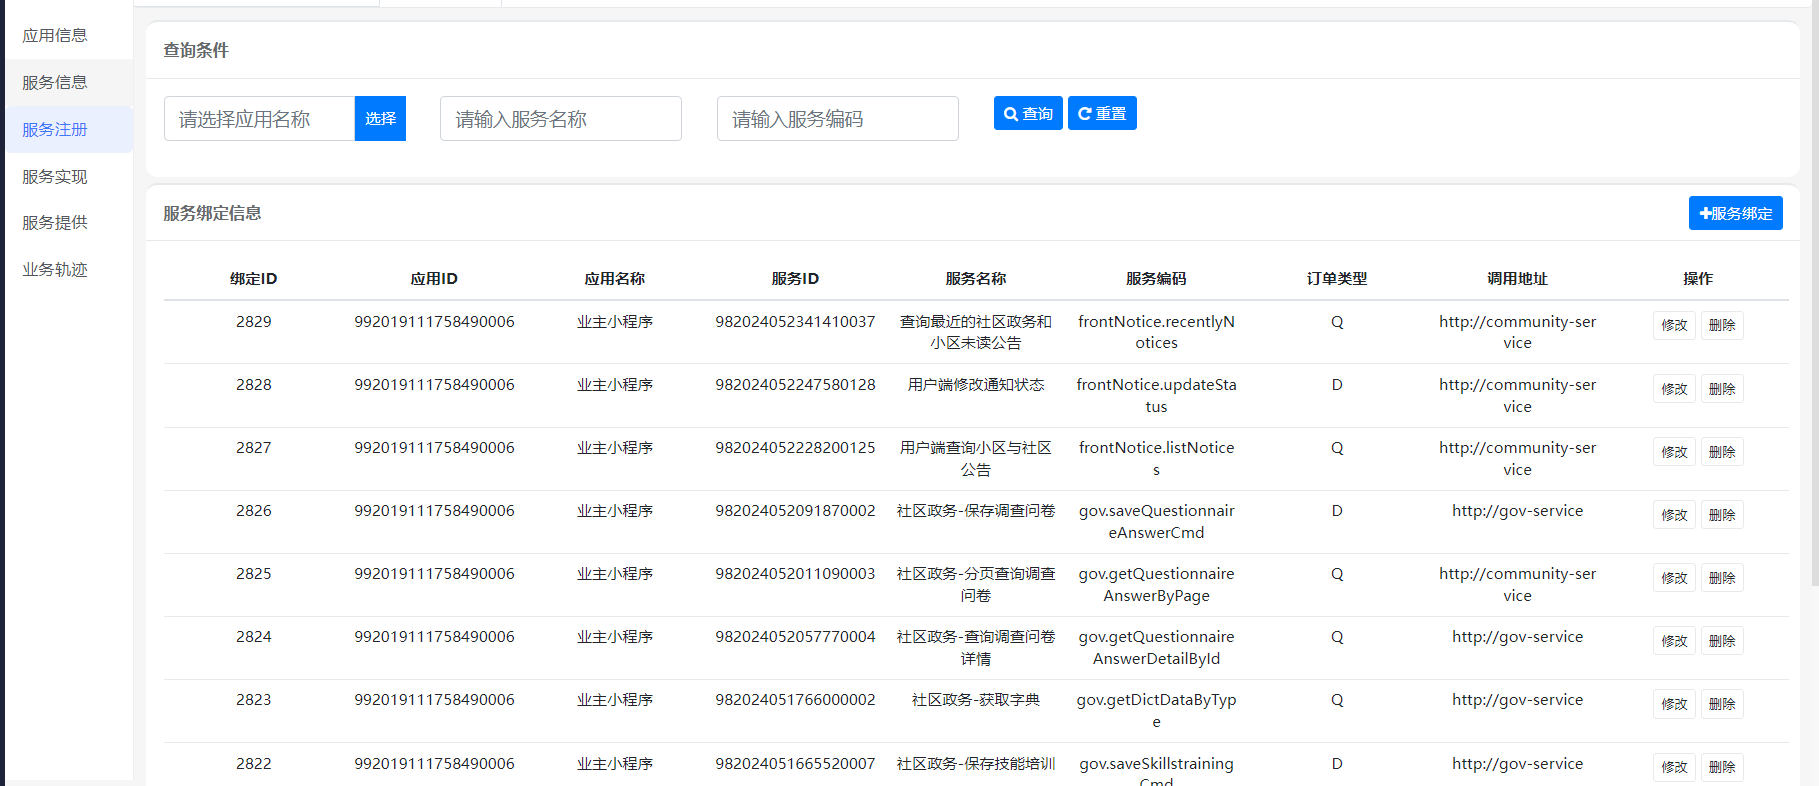Click the 查询 search button

tap(1028, 113)
